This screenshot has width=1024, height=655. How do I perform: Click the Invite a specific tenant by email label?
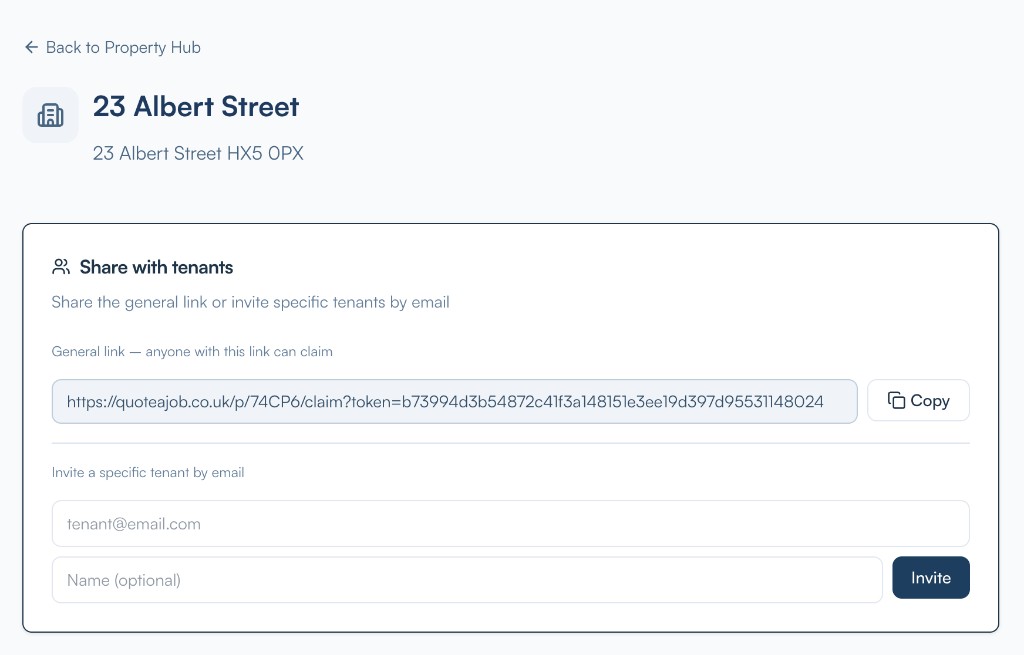click(148, 472)
